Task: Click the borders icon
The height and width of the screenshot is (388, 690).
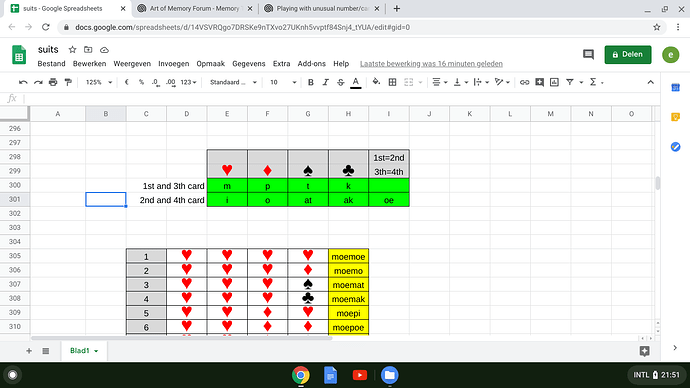Action: [x=392, y=82]
